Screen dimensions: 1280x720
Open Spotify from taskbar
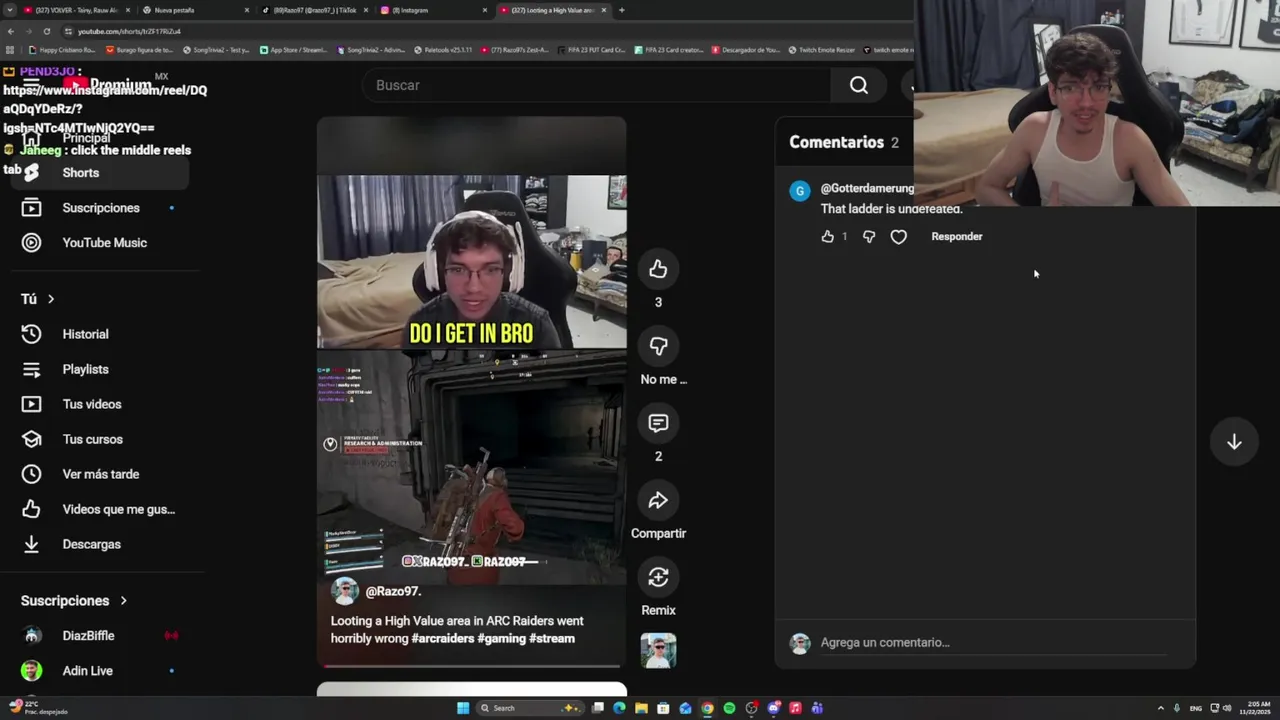729,708
